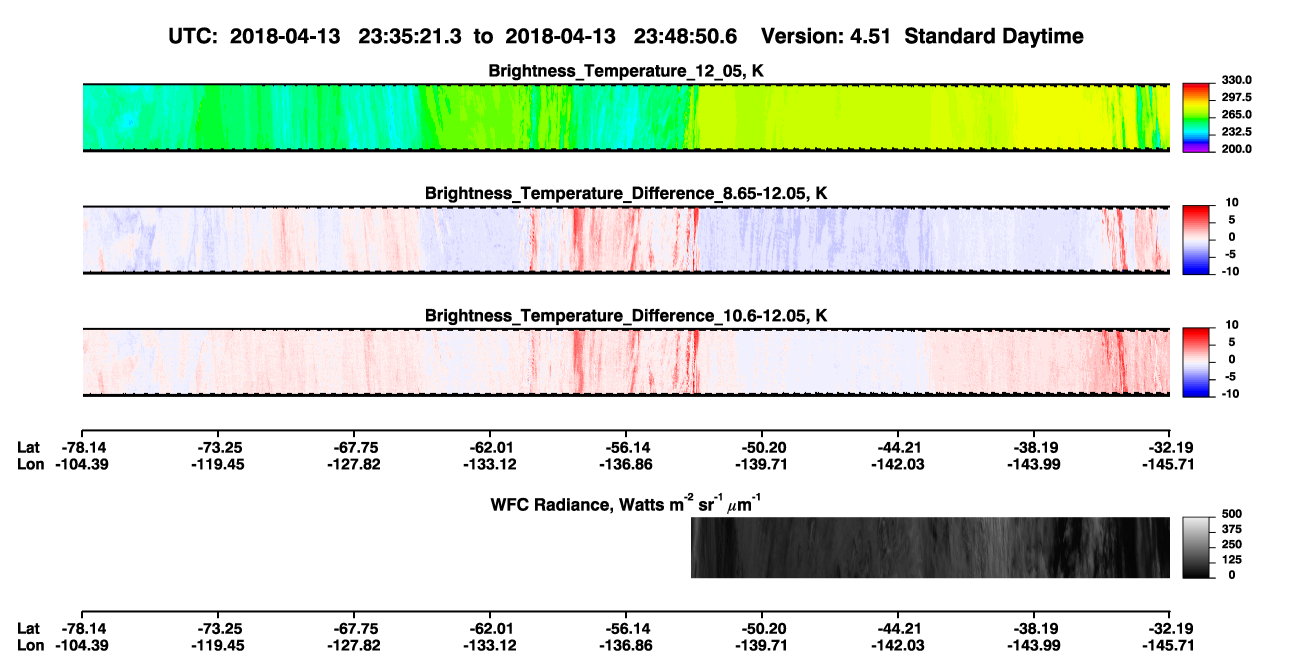The width and height of the screenshot is (1300, 667).
Task: Select the Brightness_Temperature_12_05 image strip
Action: point(626,117)
